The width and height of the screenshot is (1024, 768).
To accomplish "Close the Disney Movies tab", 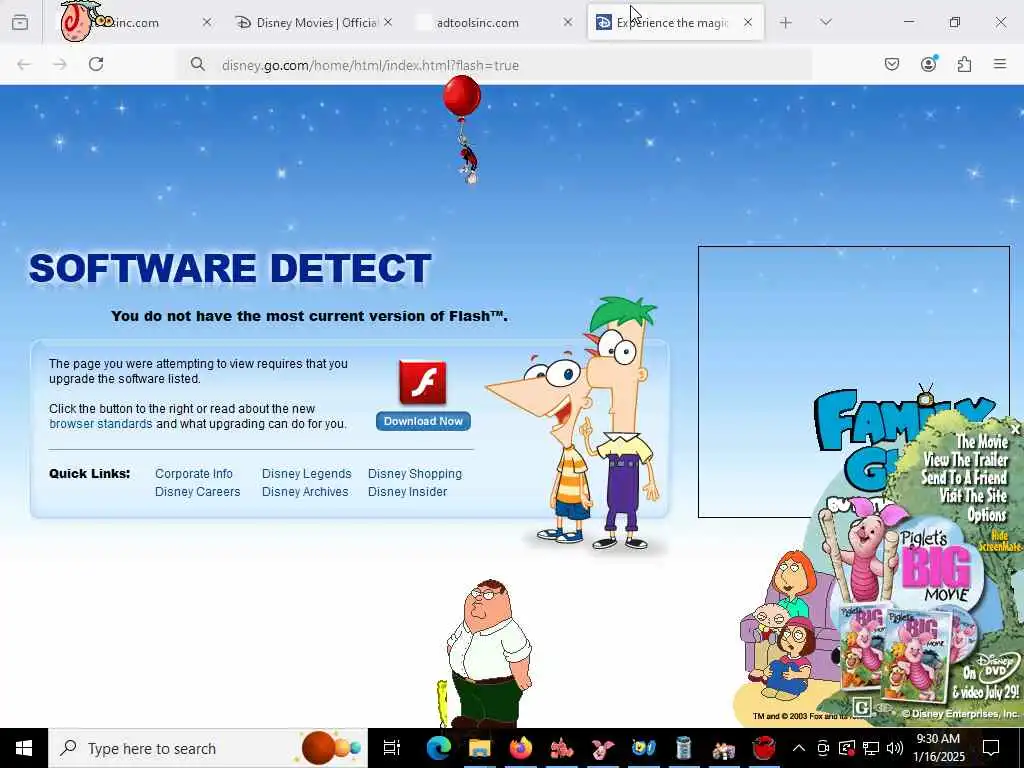I will [x=388, y=23].
